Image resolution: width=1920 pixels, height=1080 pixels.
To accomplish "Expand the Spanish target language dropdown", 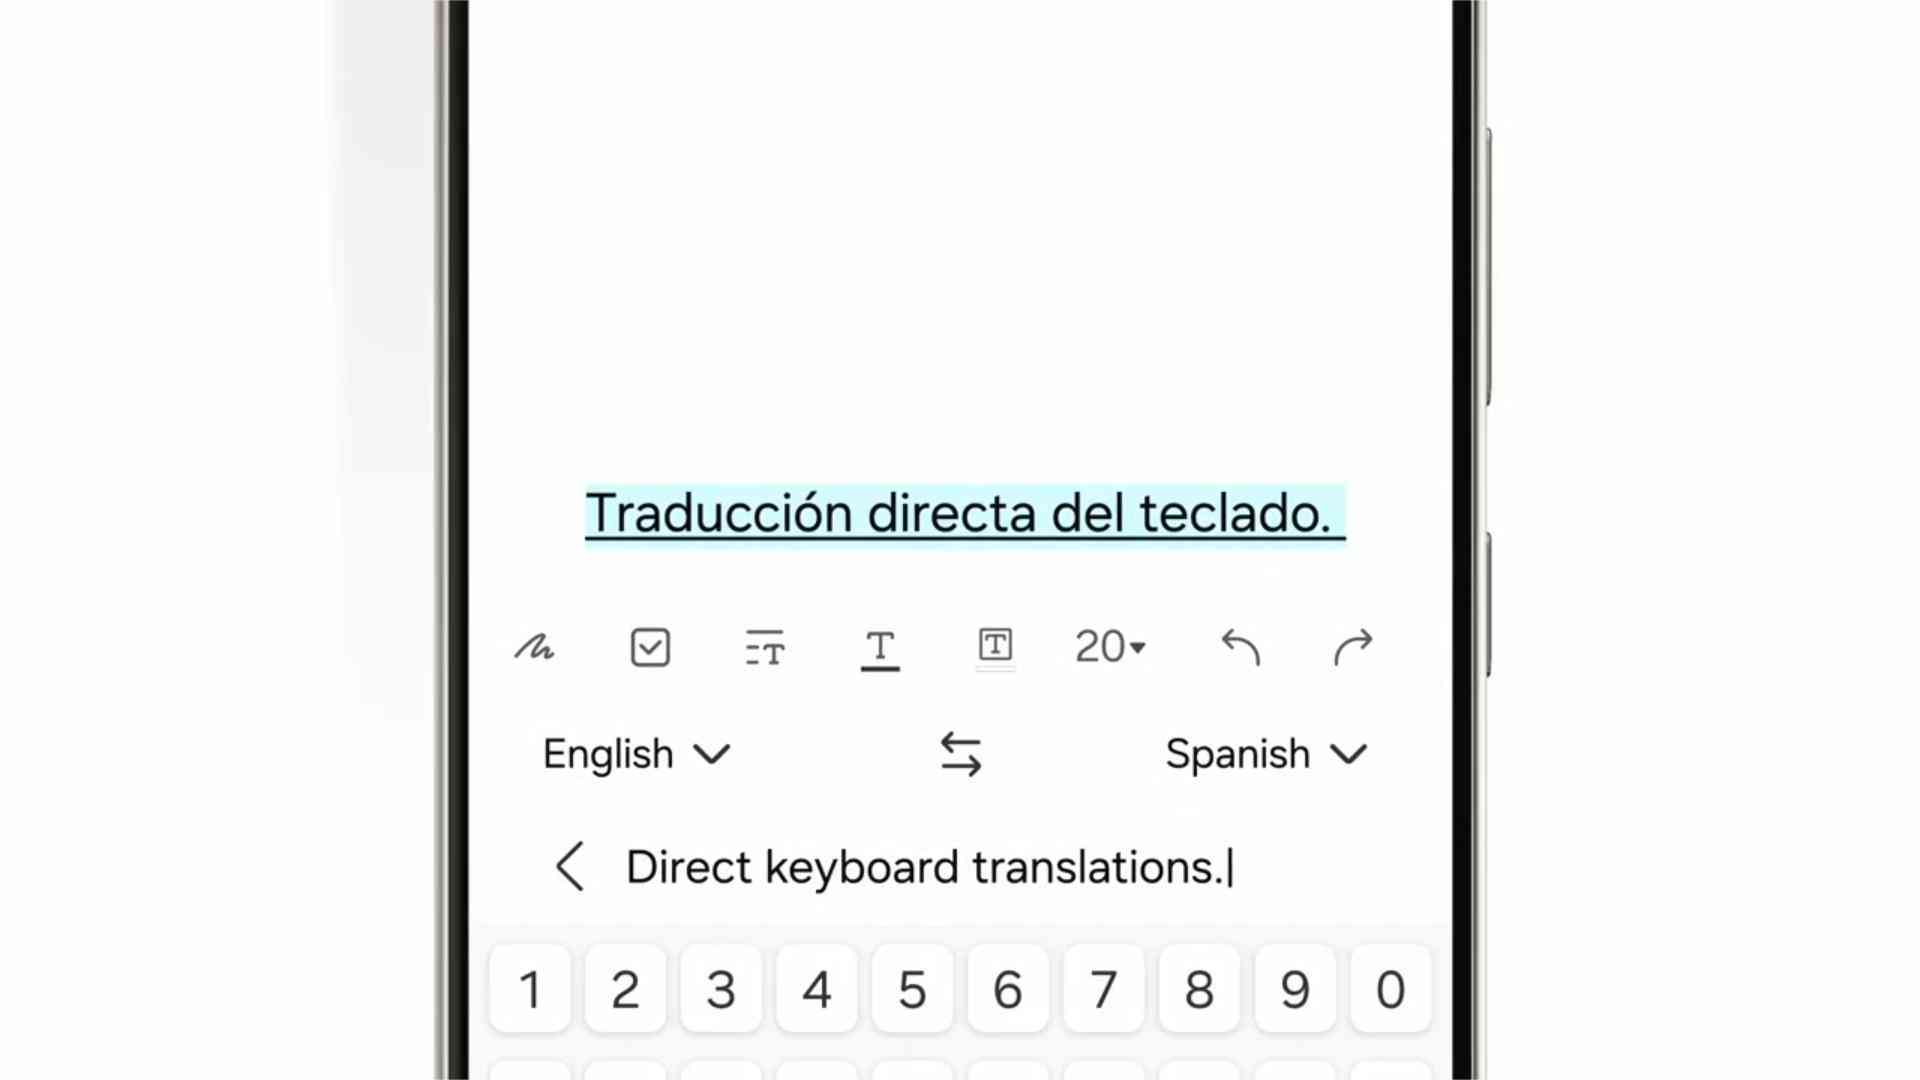I will tap(1262, 753).
